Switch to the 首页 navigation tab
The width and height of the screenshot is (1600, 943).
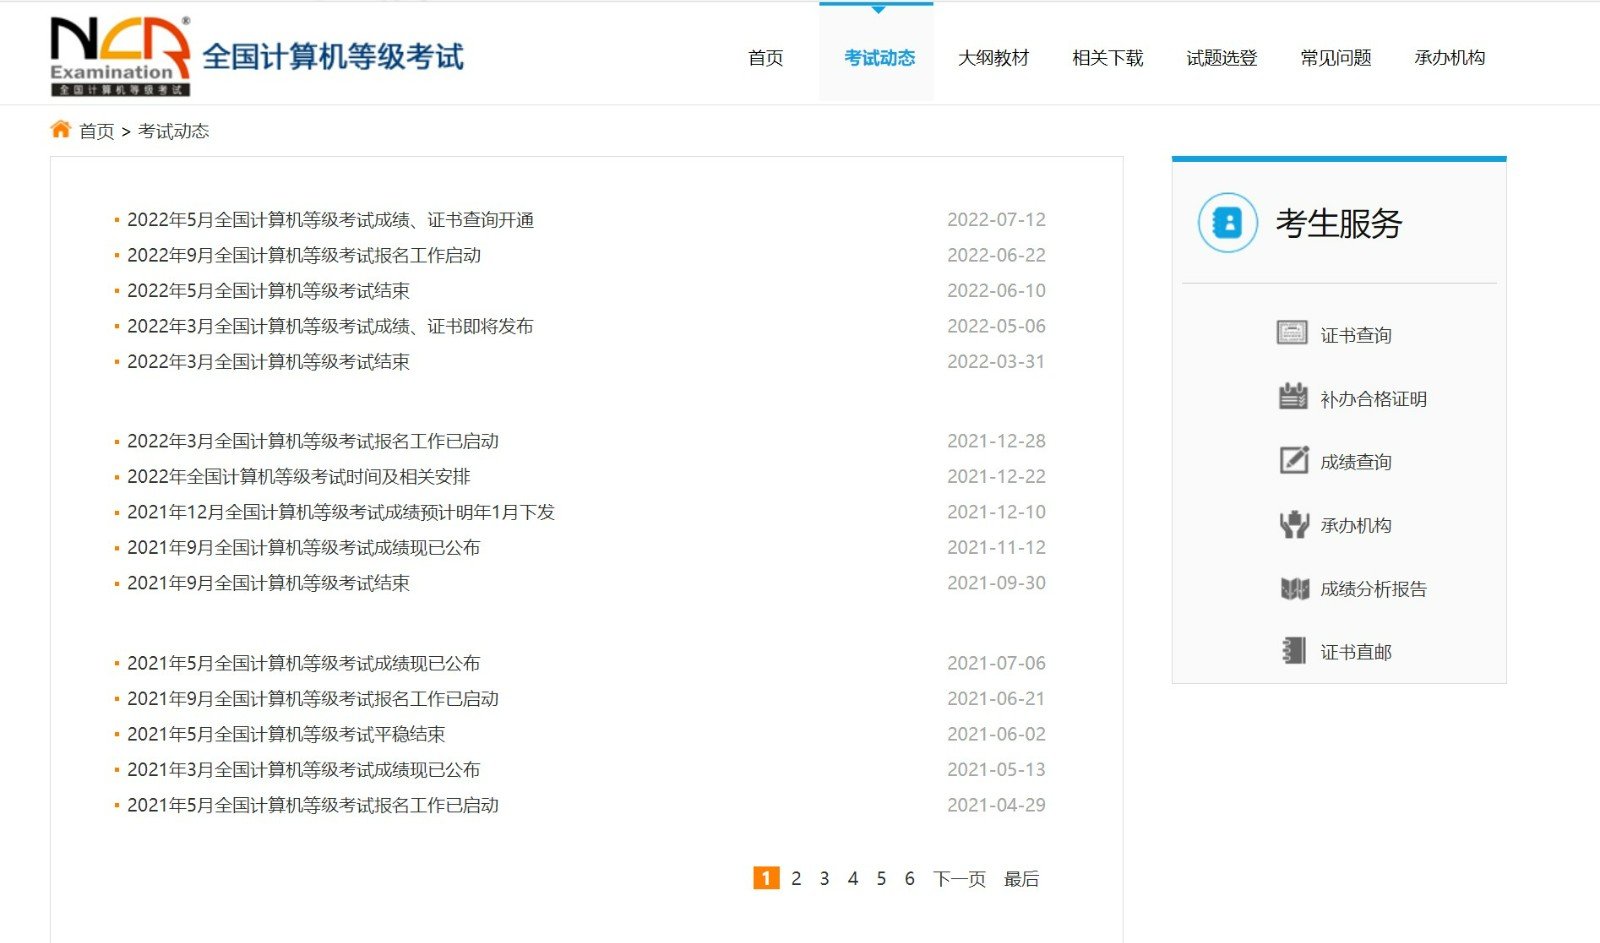coord(765,58)
